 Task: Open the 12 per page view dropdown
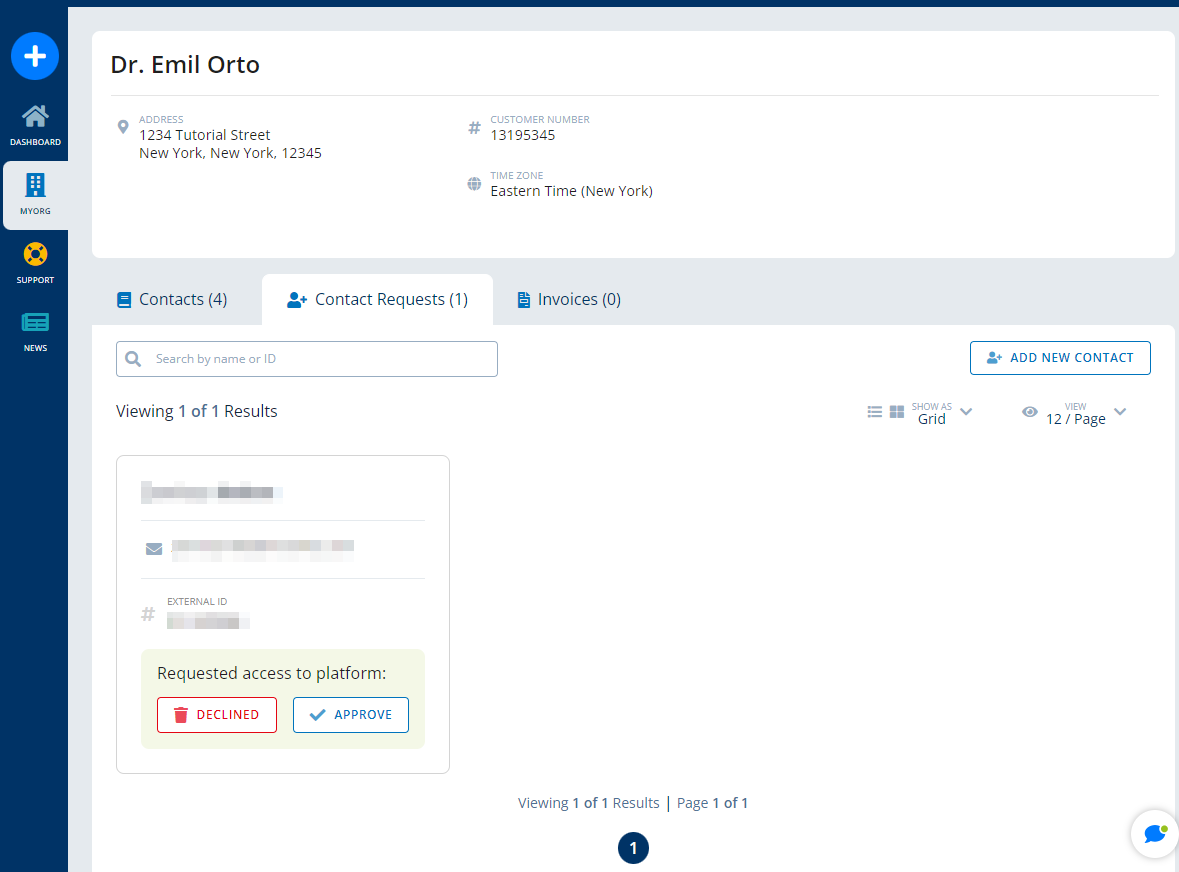1119,411
